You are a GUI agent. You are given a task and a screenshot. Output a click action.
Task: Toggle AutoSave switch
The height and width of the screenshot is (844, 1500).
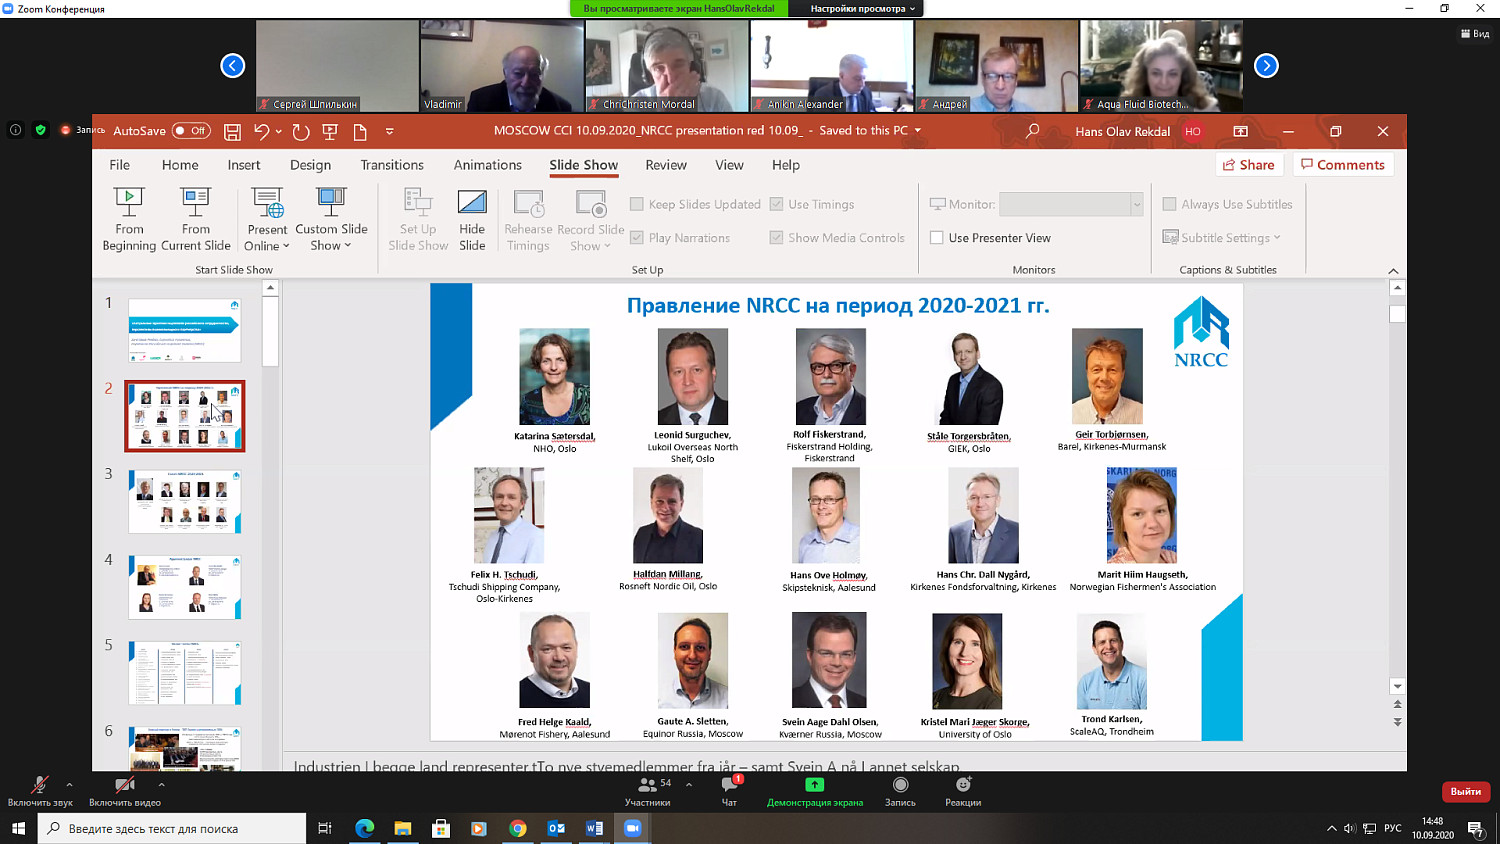[191, 131]
